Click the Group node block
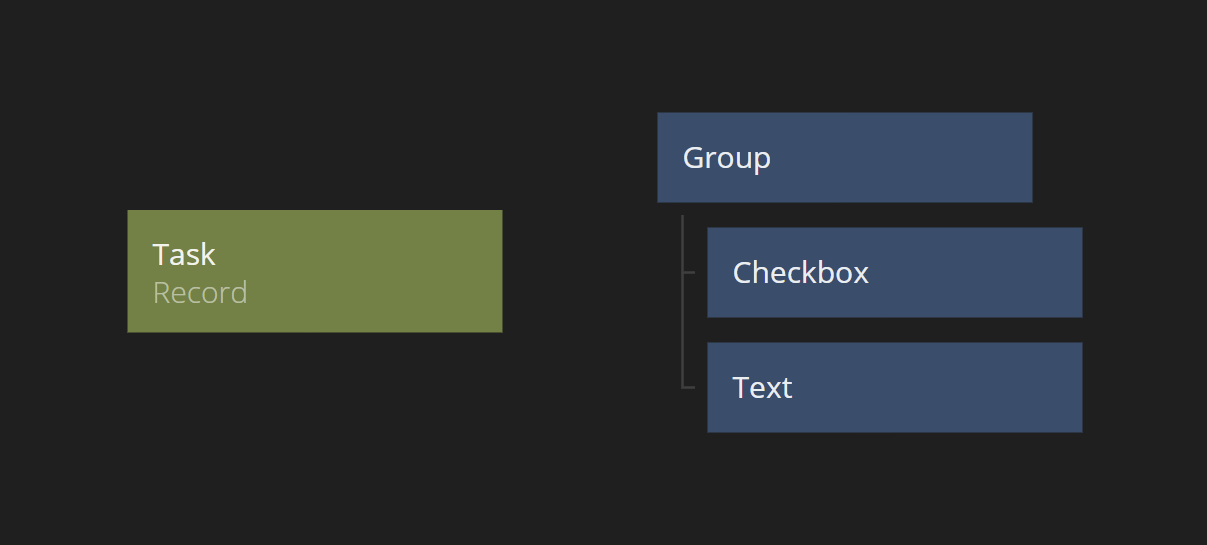1207x545 pixels. coord(844,157)
